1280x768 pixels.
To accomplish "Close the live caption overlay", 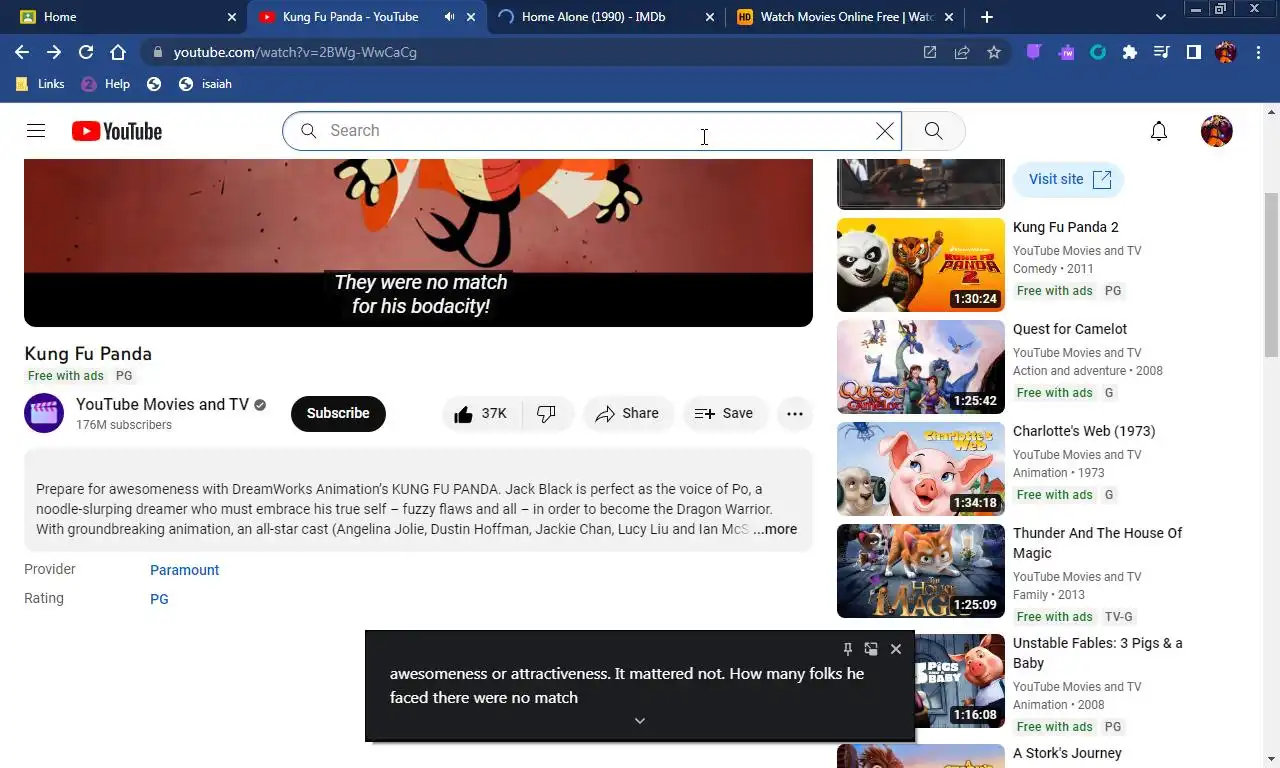I will [896, 649].
